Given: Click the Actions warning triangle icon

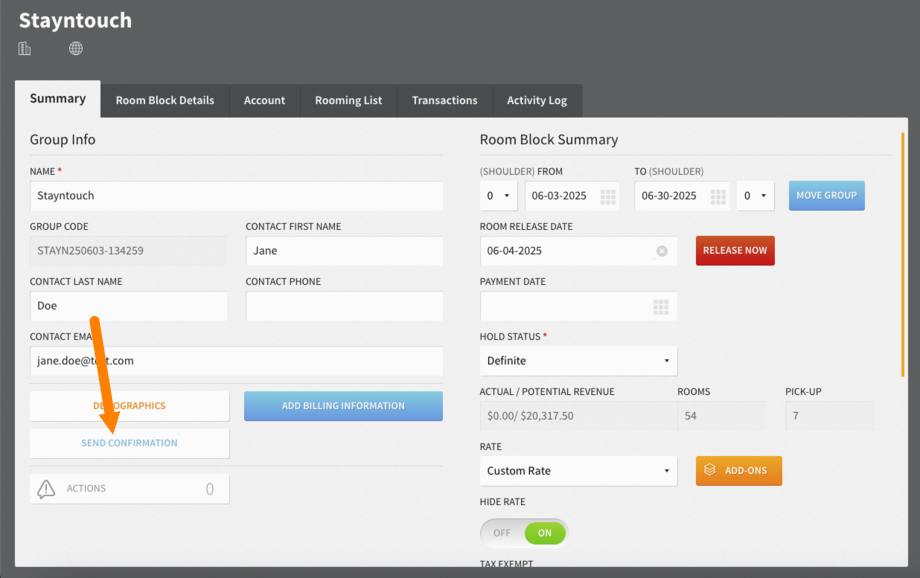Looking at the screenshot, I should click(46, 489).
